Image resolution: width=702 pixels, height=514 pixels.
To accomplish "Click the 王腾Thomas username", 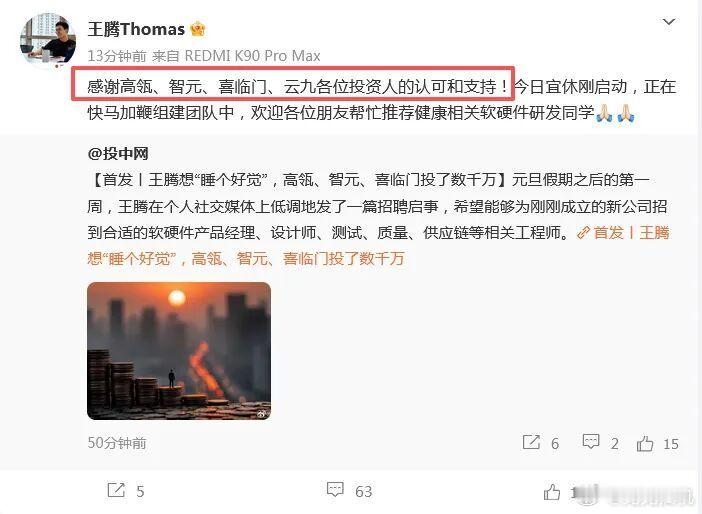I will point(136,30).
